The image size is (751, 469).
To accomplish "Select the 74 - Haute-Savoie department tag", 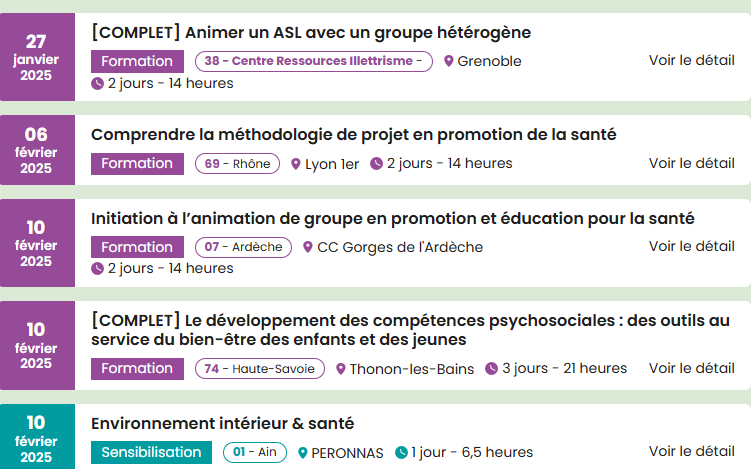I will pyautogui.click(x=260, y=369).
